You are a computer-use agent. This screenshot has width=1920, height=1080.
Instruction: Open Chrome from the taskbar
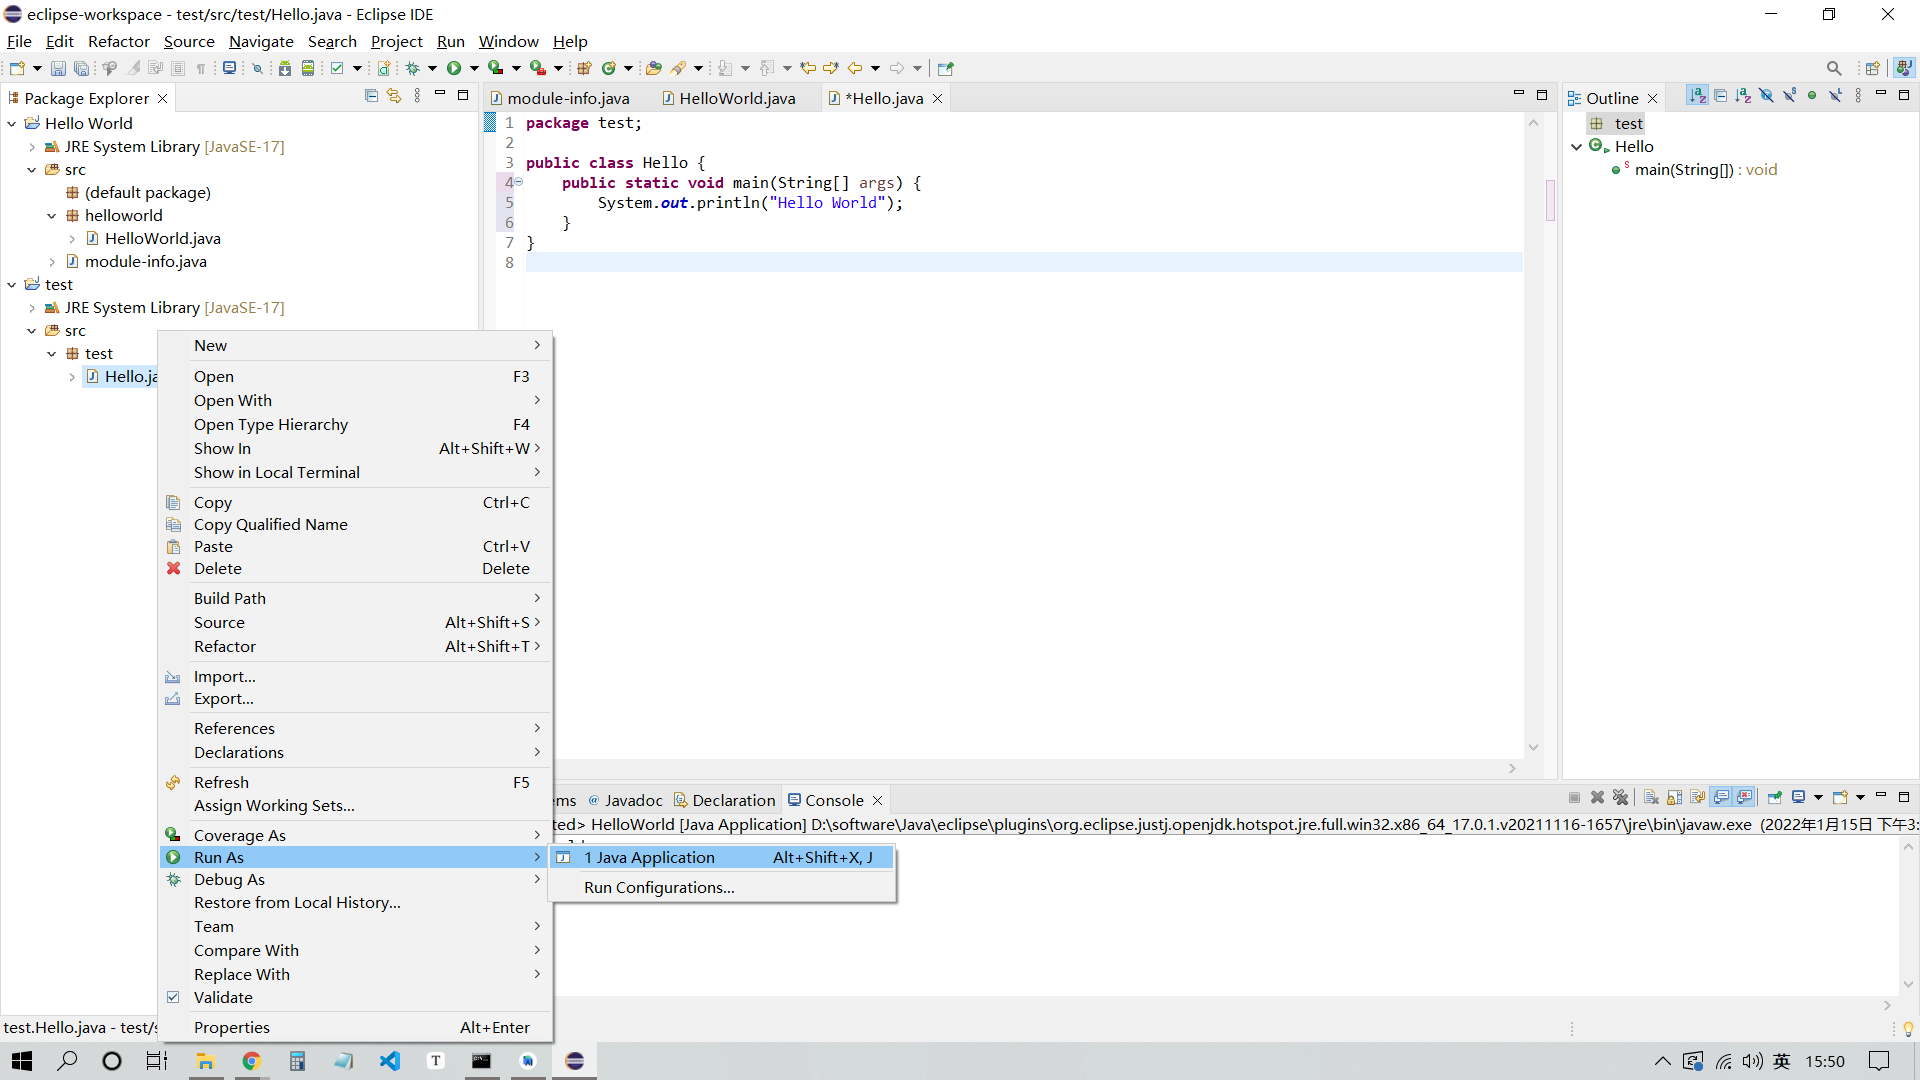251,1061
